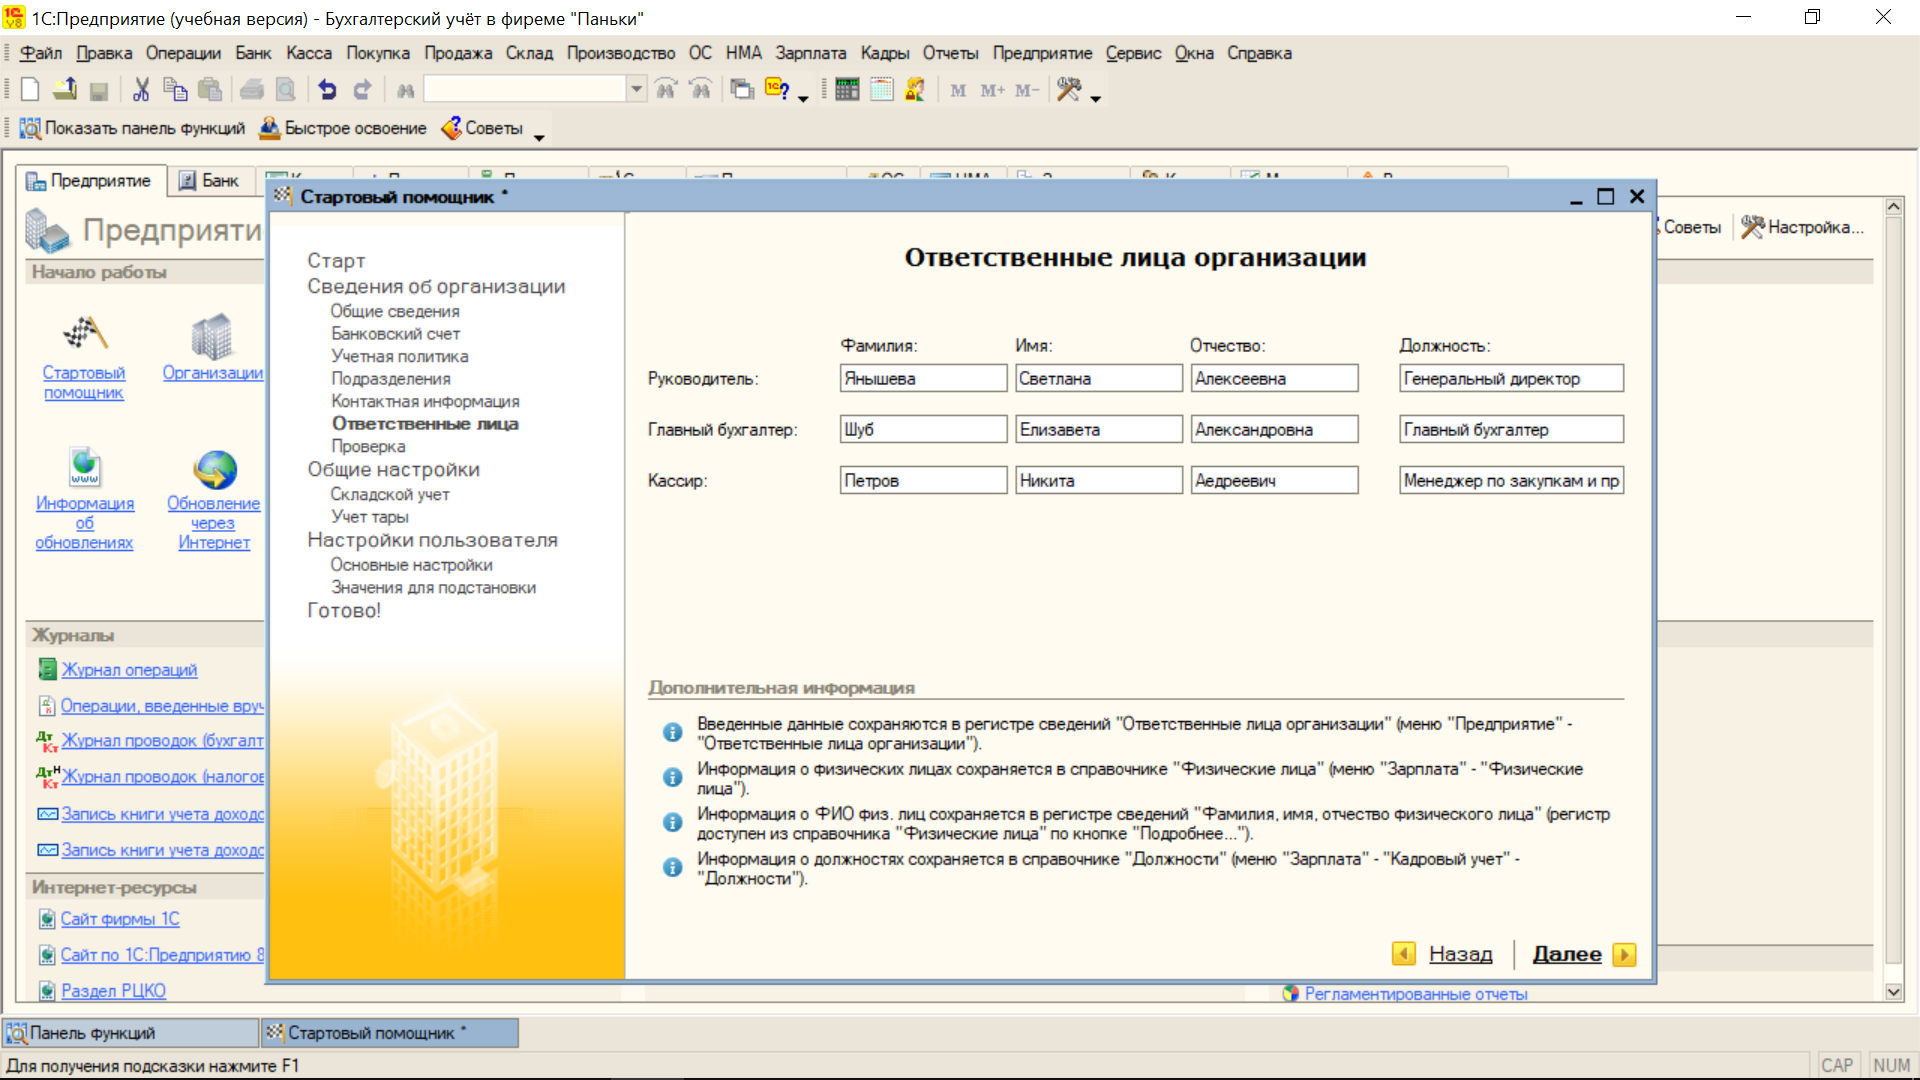1920x1080 pixels.
Task: Switch to the Банк tab
Action: [209, 181]
